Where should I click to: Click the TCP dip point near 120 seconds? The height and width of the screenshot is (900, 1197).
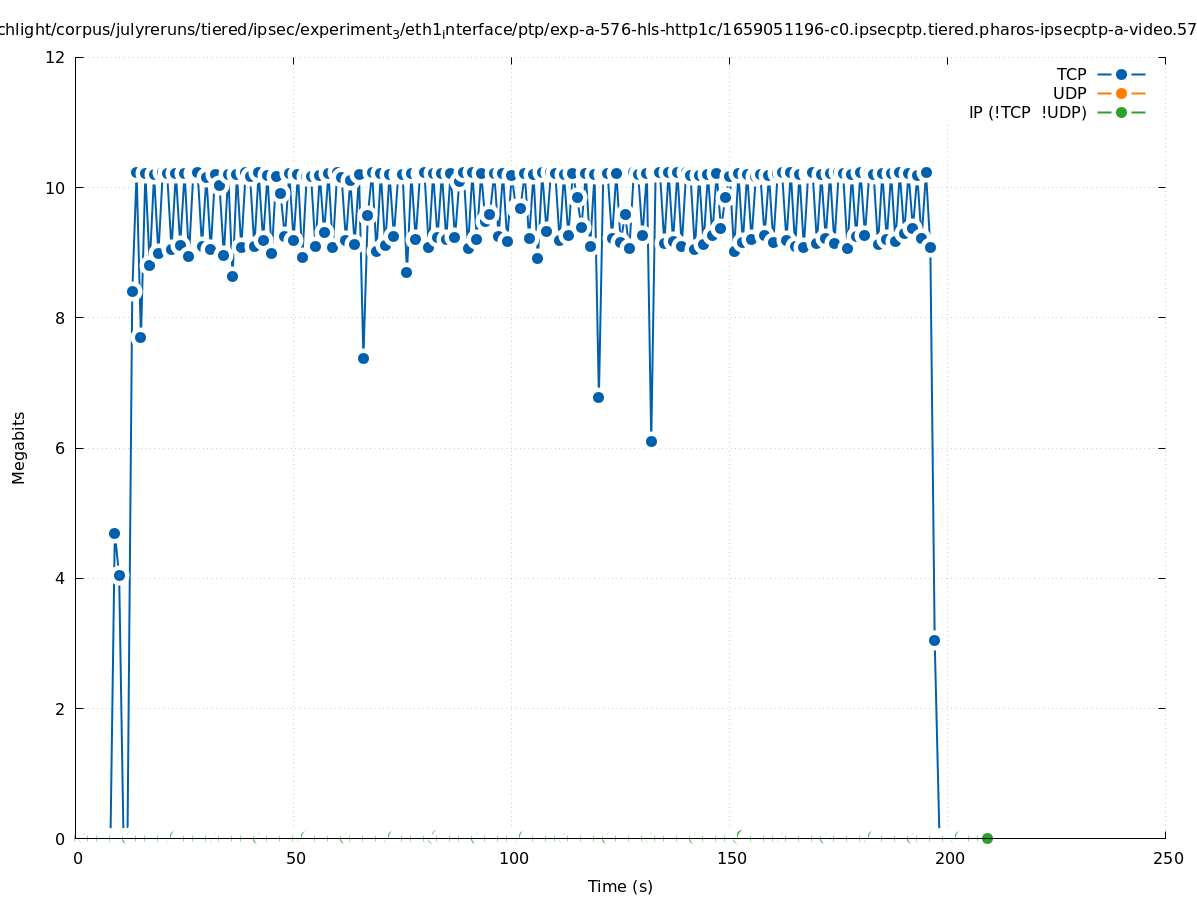(x=598, y=397)
